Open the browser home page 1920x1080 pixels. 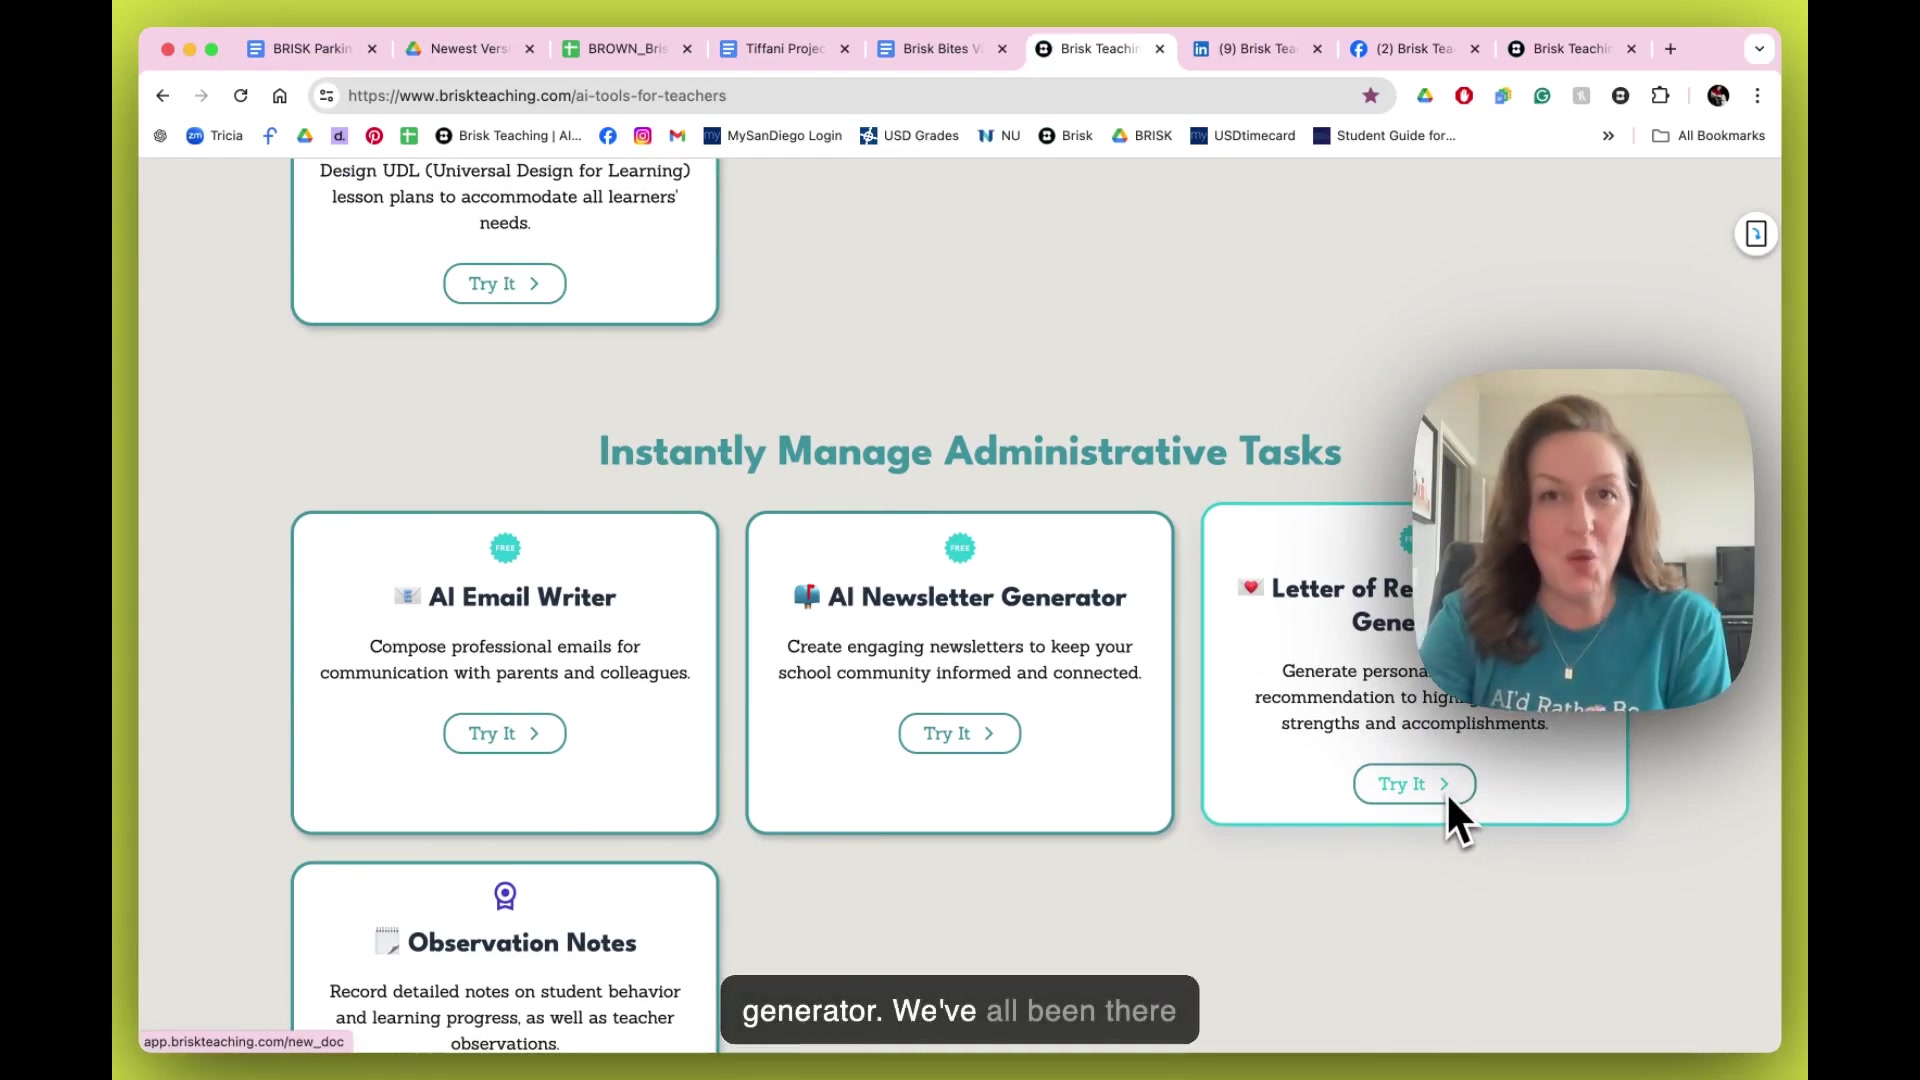(x=280, y=96)
